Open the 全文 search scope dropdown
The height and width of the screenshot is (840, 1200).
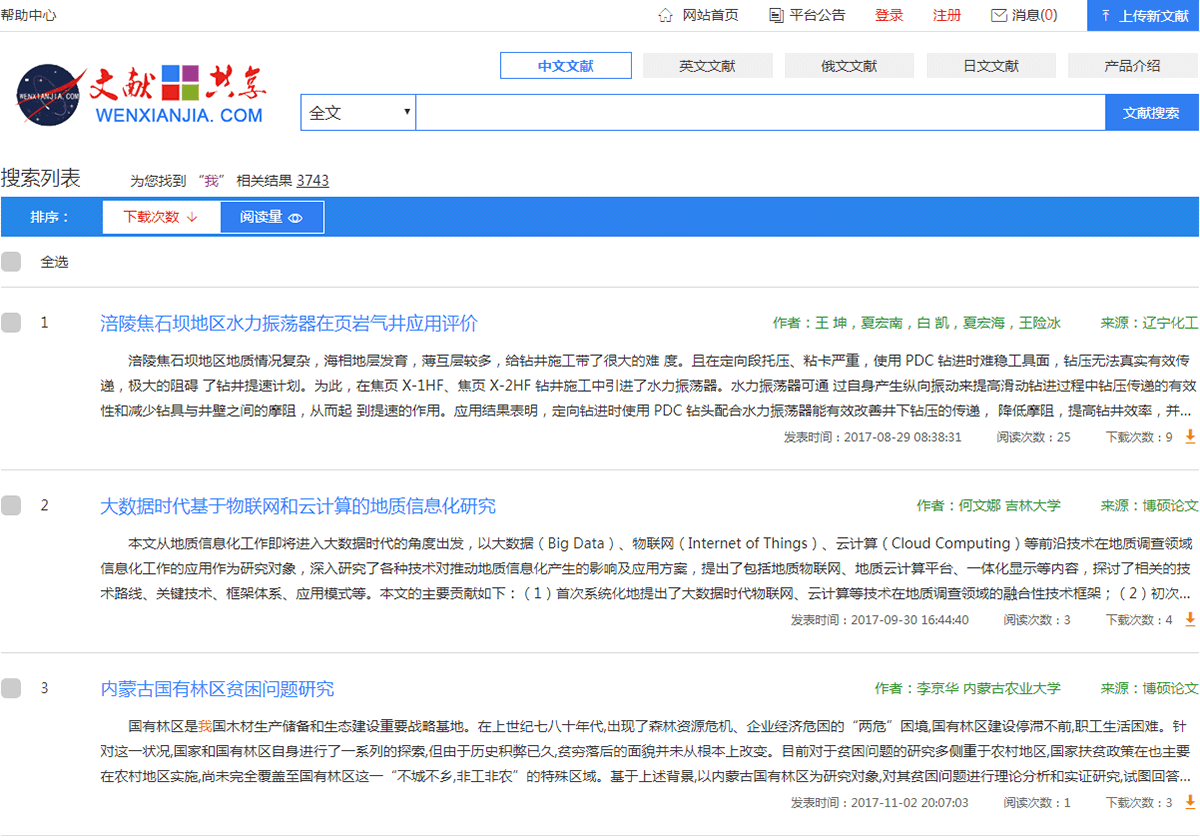[x=357, y=112]
